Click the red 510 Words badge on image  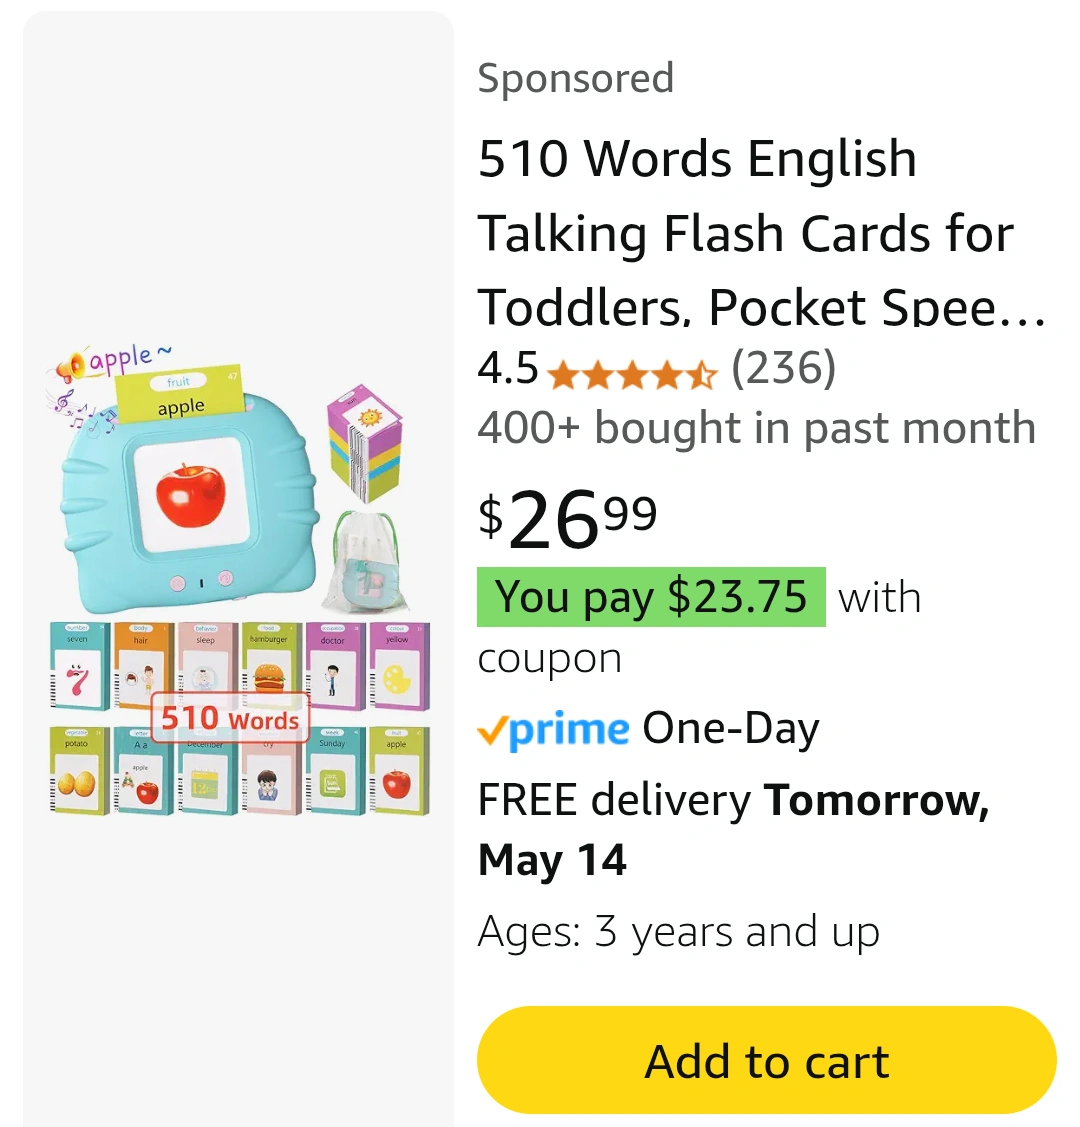coord(230,717)
